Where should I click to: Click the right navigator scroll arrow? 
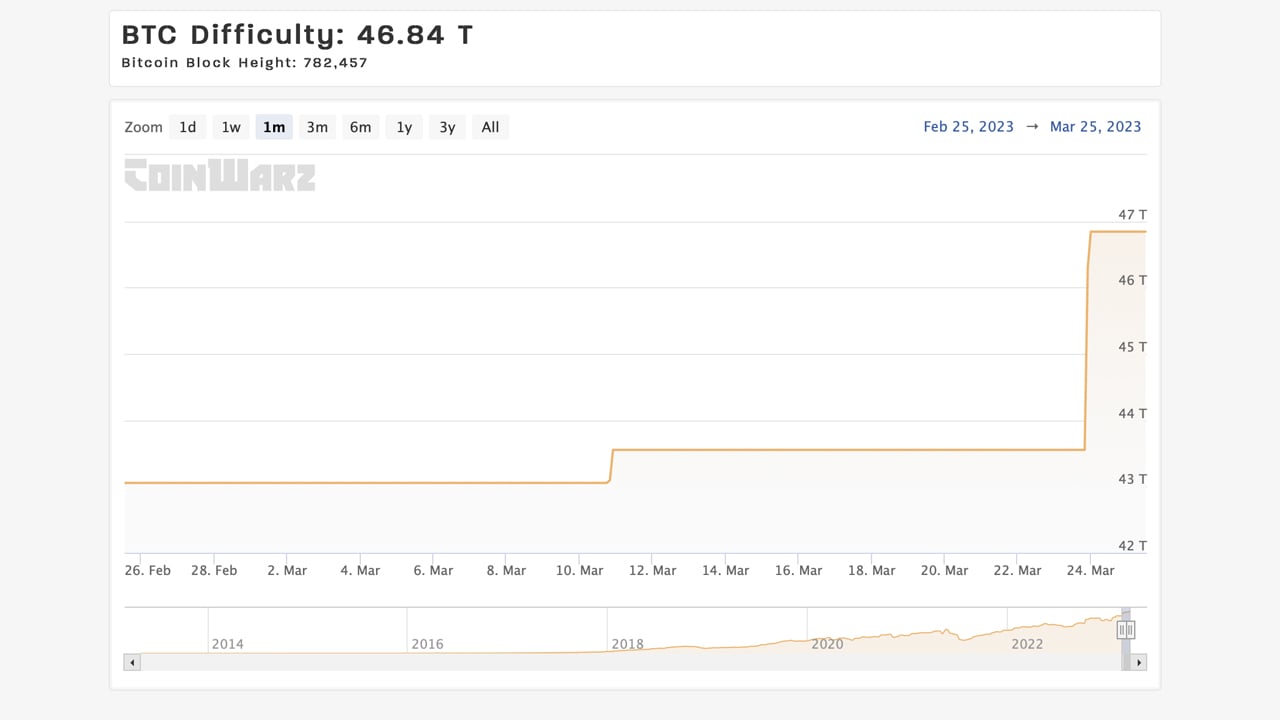[1139, 662]
